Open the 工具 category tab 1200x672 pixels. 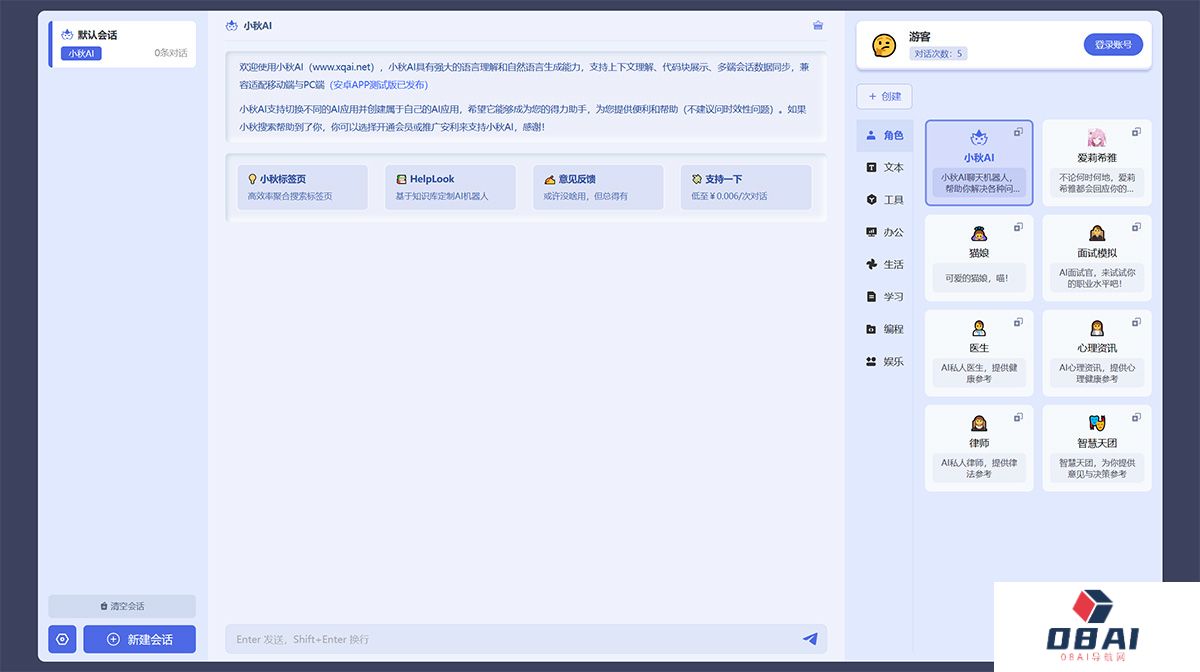point(885,200)
